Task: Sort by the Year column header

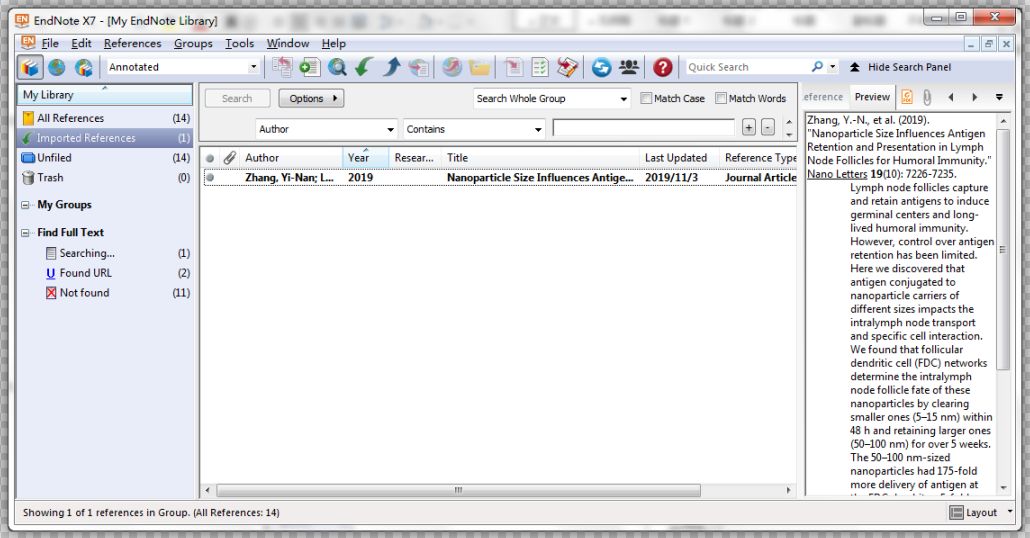Action: pos(365,158)
